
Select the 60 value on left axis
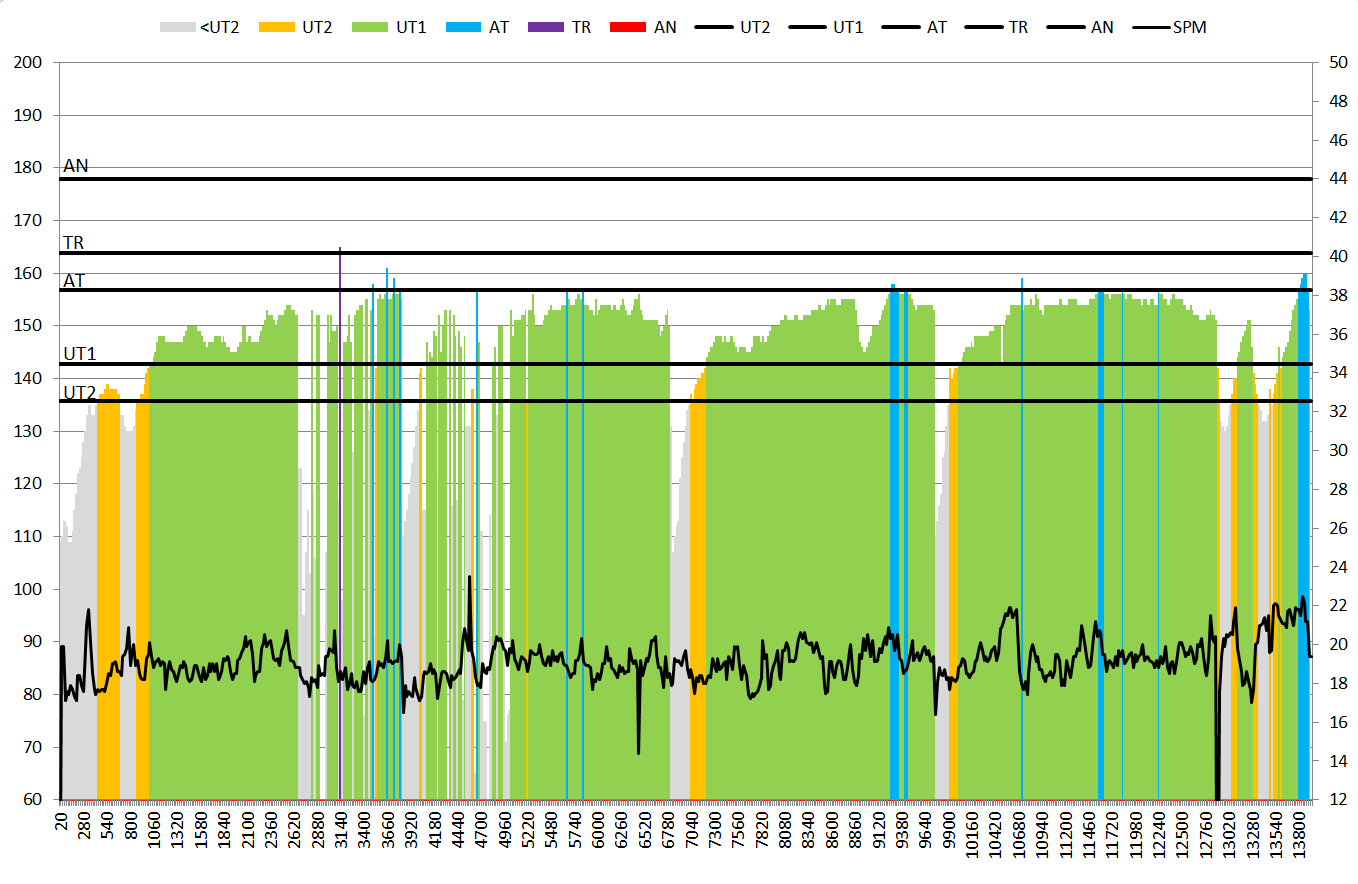[x=31, y=800]
